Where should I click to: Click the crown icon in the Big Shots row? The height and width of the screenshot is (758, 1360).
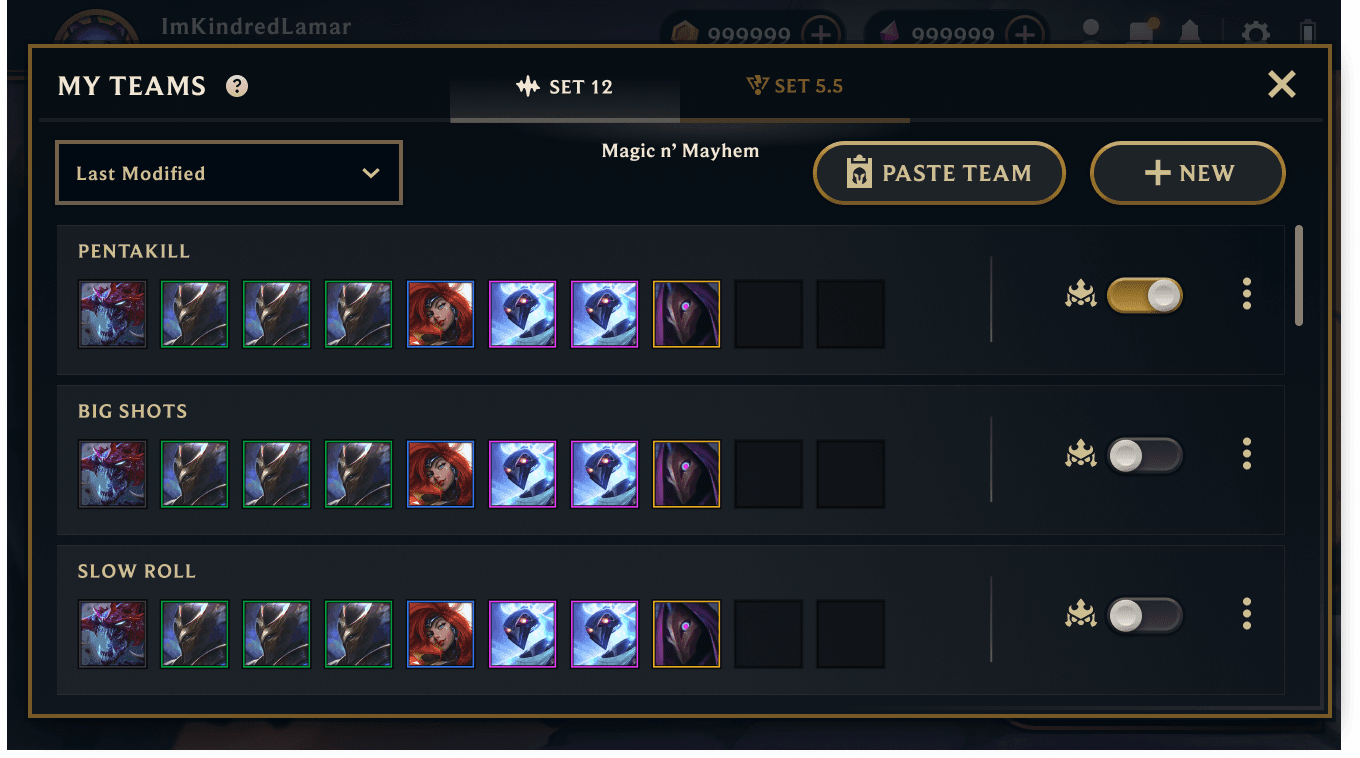click(x=1080, y=456)
